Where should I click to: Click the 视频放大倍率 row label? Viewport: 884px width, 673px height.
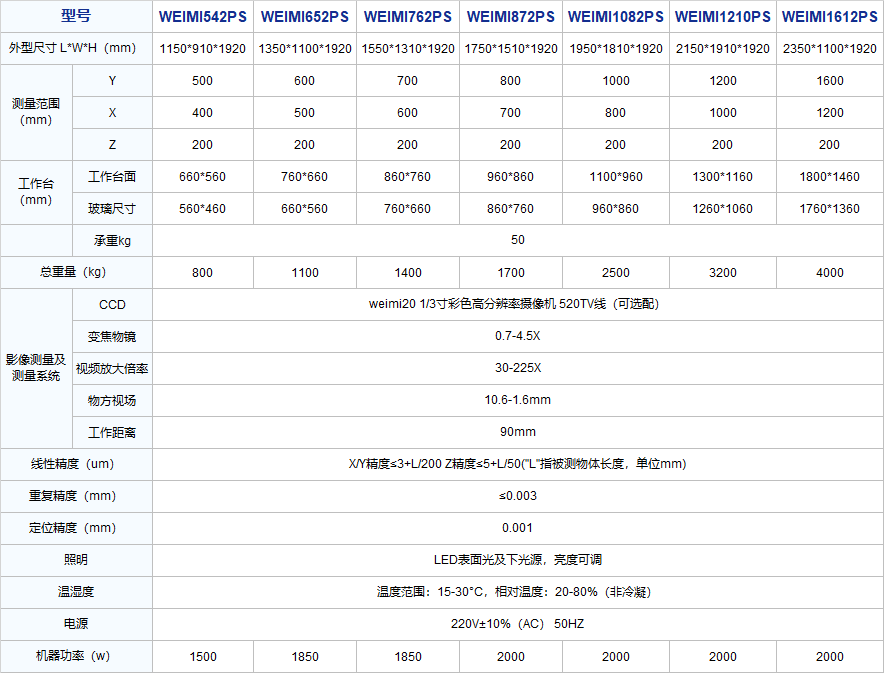pos(112,369)
